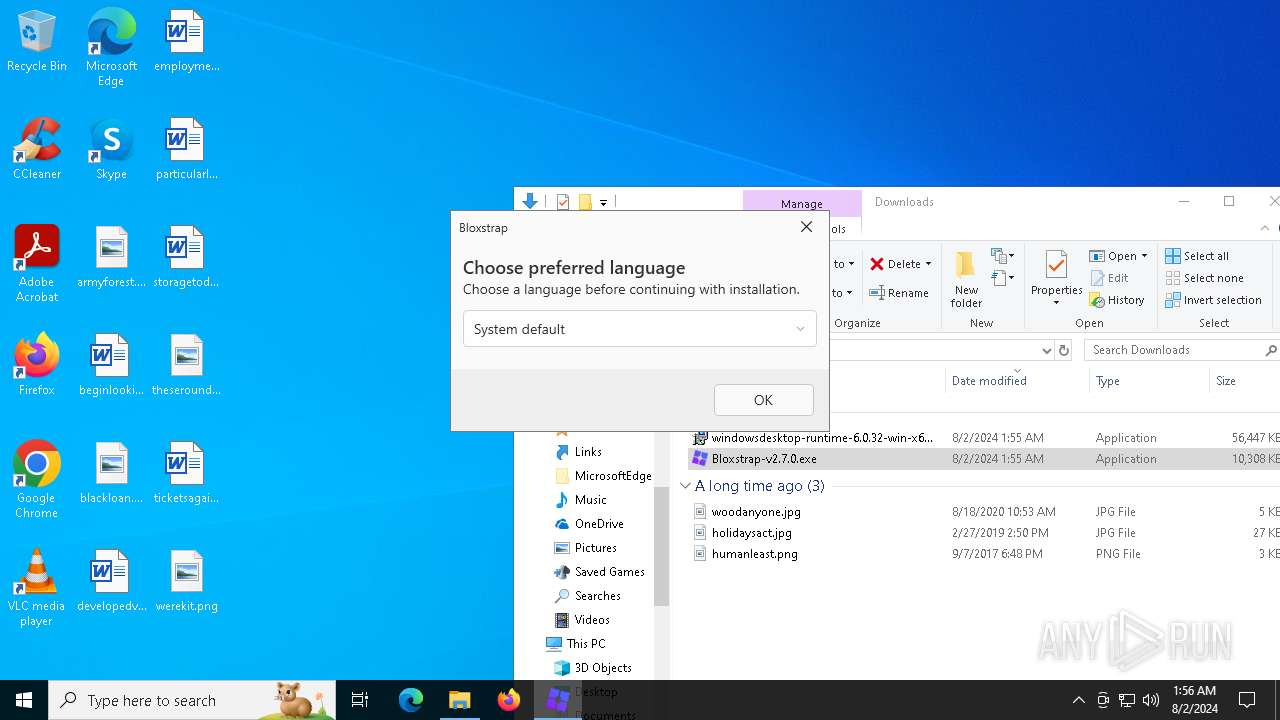The width and height of the screenshot is (1280, 720).
Task: Select the beginlooki... Word document
Action: [x=111, y=366]
